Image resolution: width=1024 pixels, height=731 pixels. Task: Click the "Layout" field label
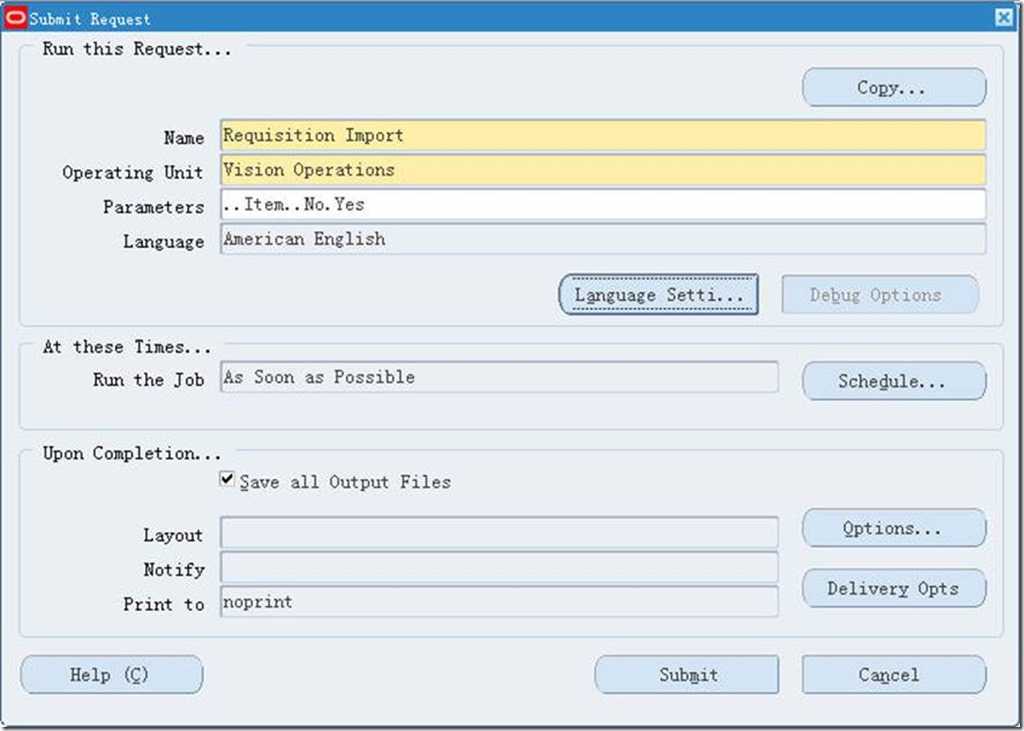click(174, 535)
